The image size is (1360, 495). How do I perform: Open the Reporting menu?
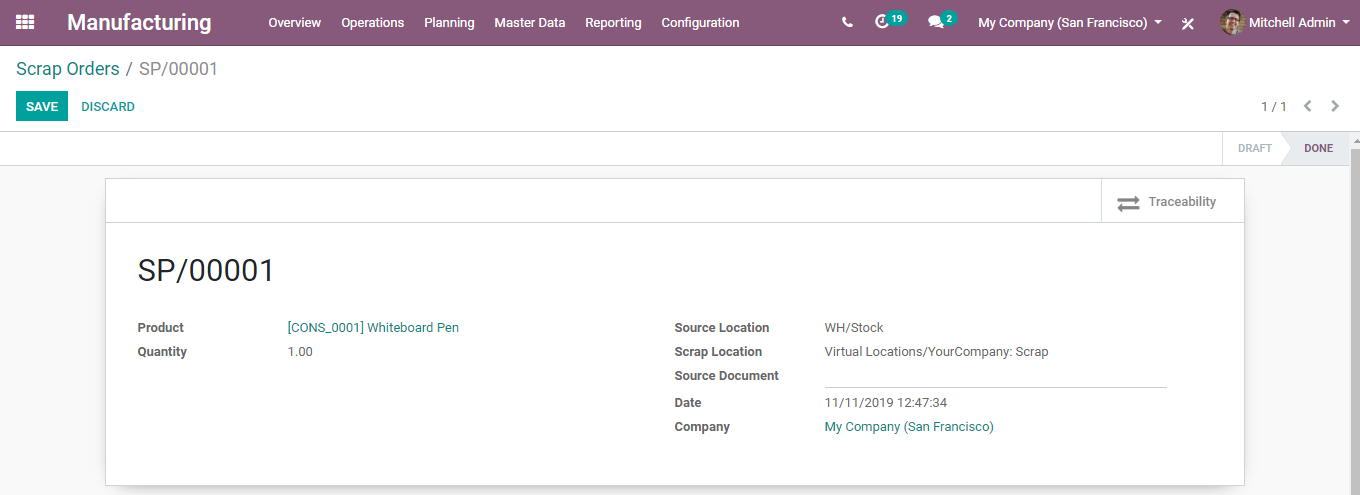point(613,22)
